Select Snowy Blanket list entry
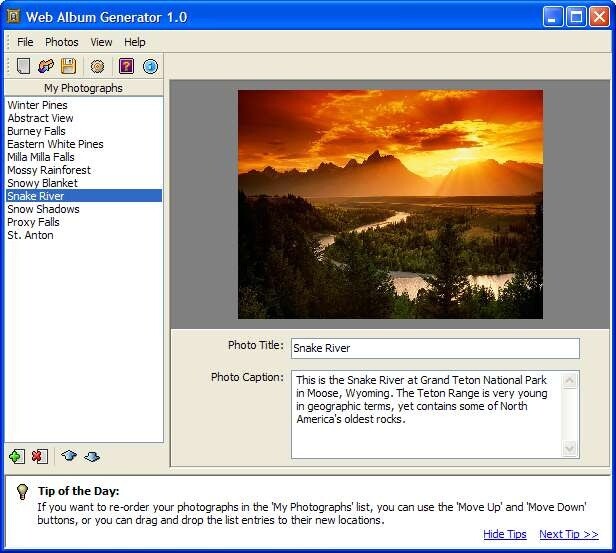This screenshot has width=616, height=553. [x=84, y=183]
